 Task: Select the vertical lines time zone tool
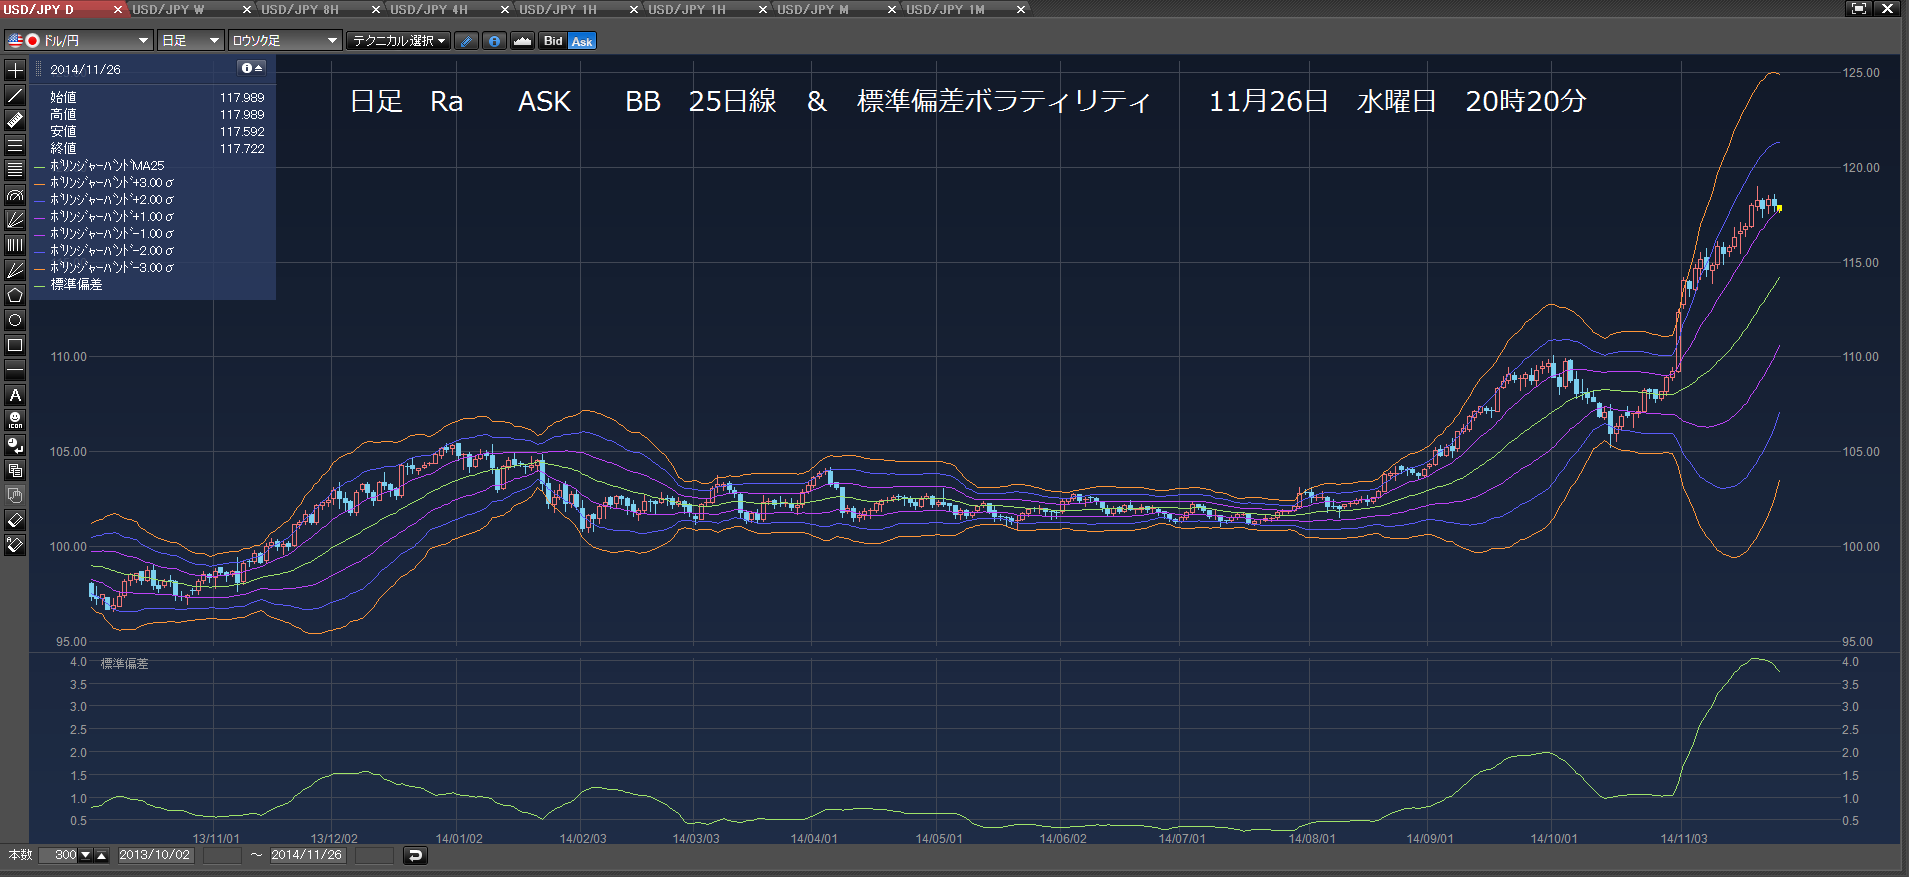(x=15, y=245)
